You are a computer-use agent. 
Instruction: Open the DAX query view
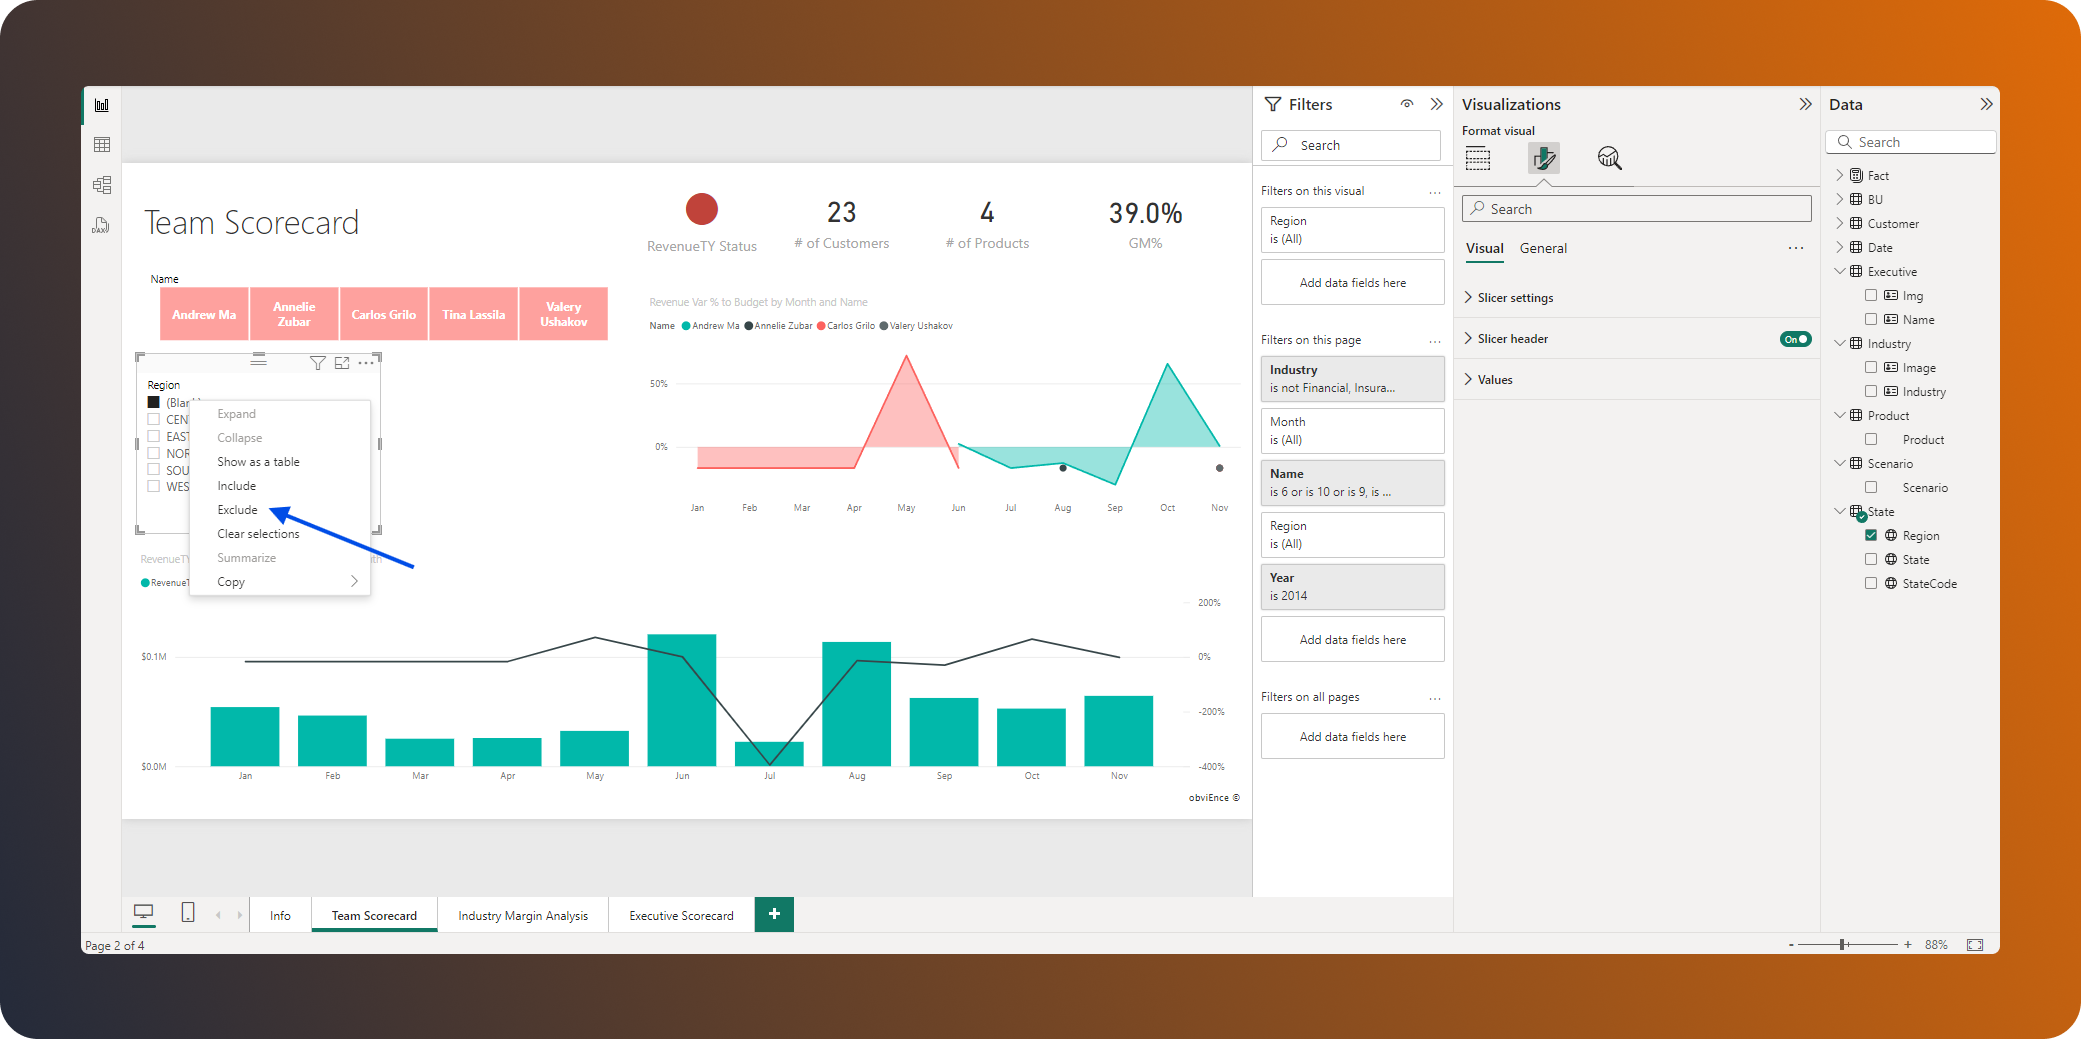point(101,225)
